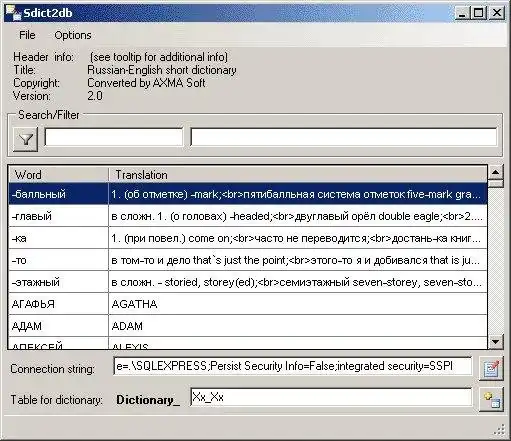
Task: Click the 'see tooltip for additional info' text
Action: click(x=159, y=57)
